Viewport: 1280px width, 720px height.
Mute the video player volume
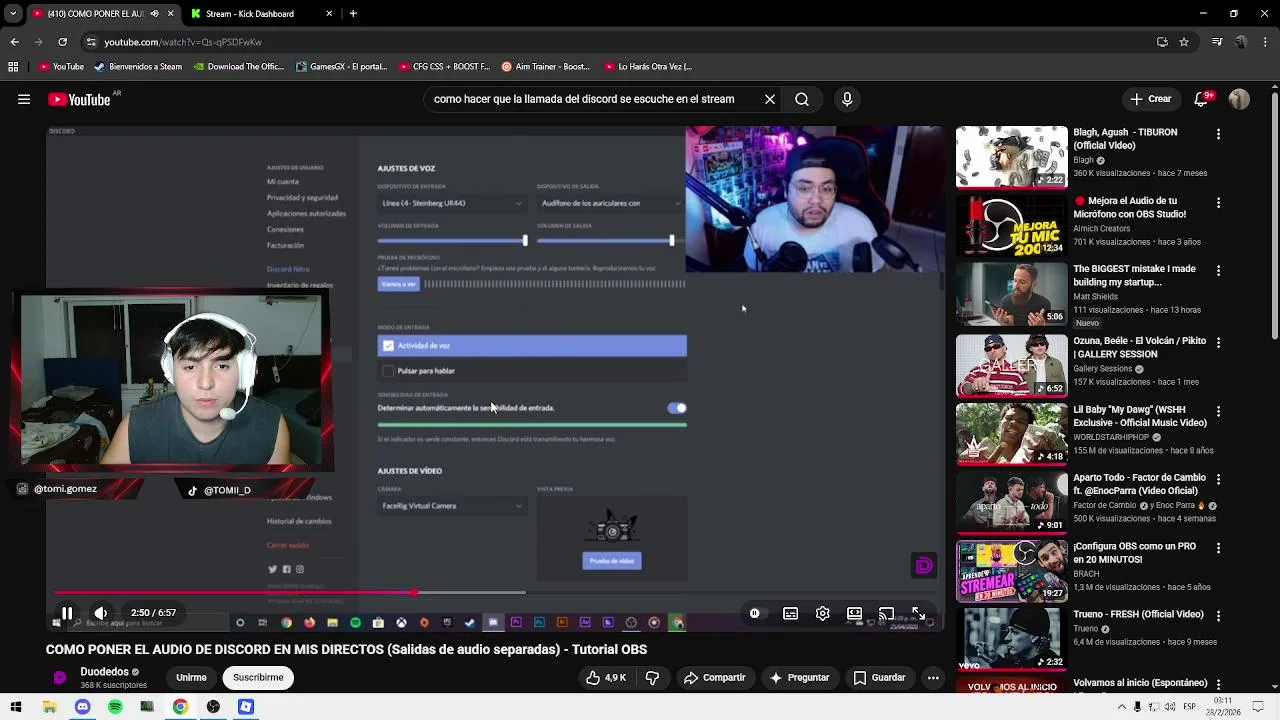(x=101, y=613)
